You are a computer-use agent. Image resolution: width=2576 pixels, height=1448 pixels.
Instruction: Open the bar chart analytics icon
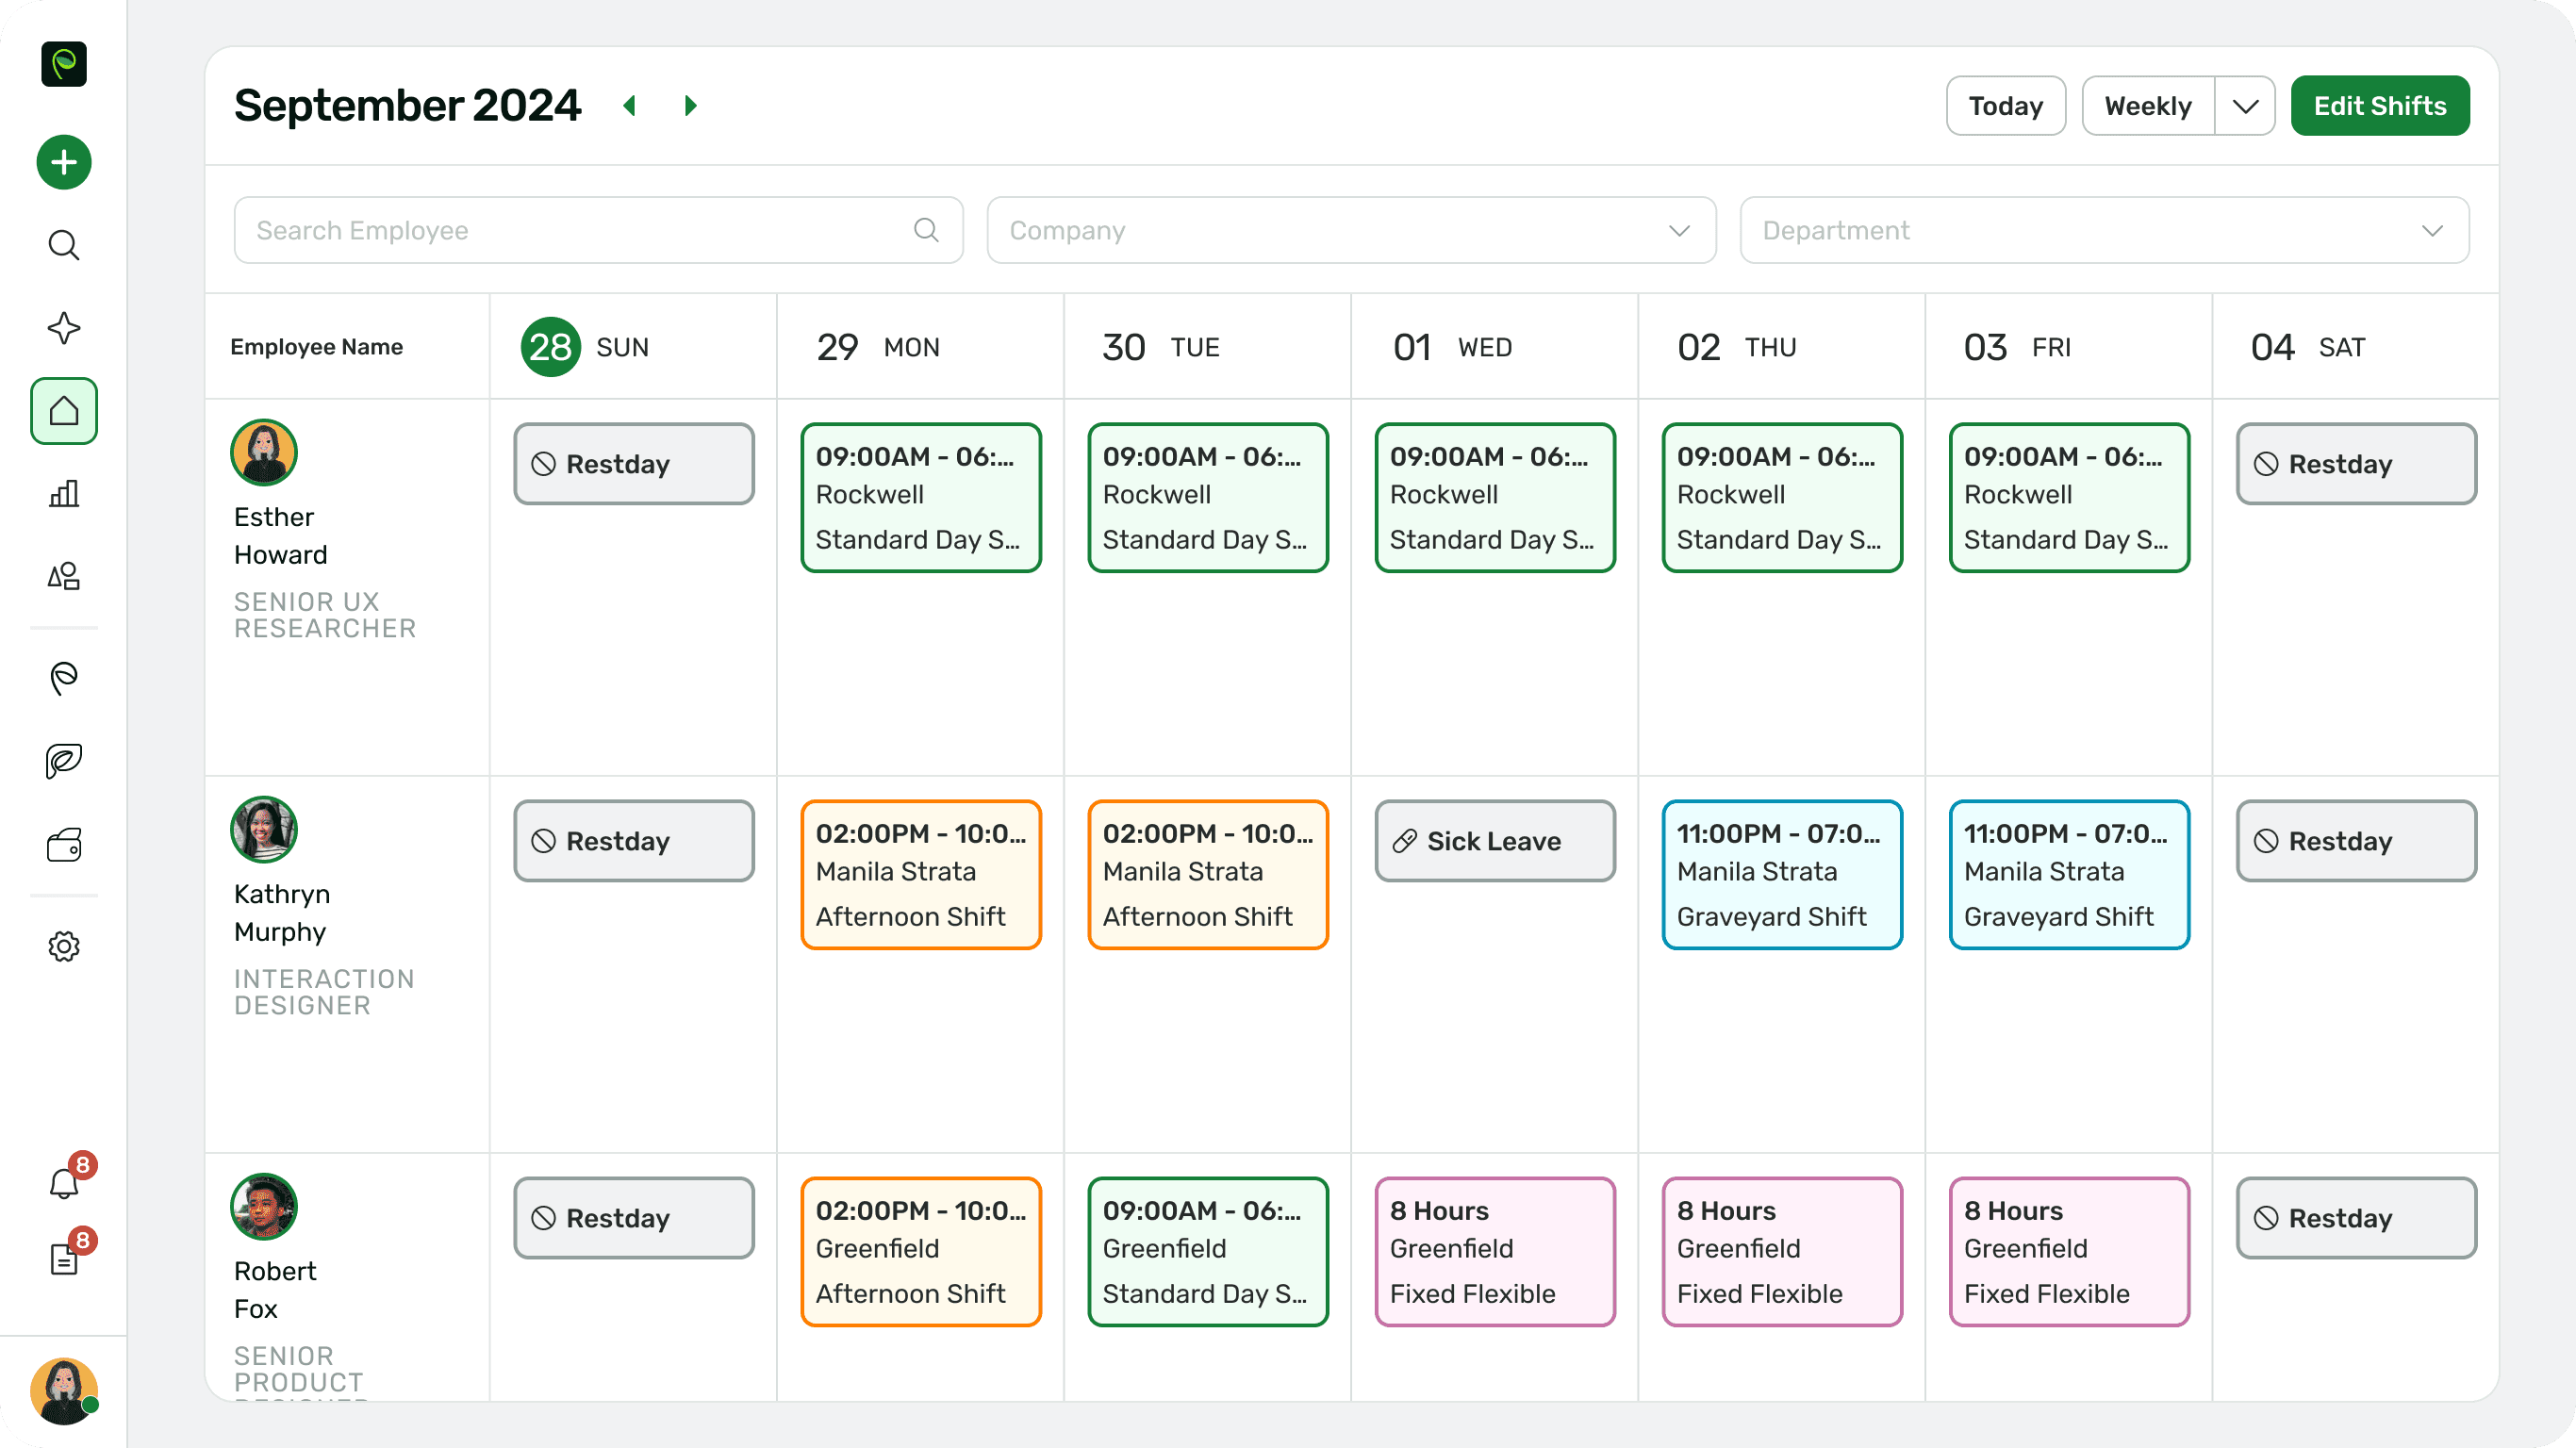click(x=64, y=493)
